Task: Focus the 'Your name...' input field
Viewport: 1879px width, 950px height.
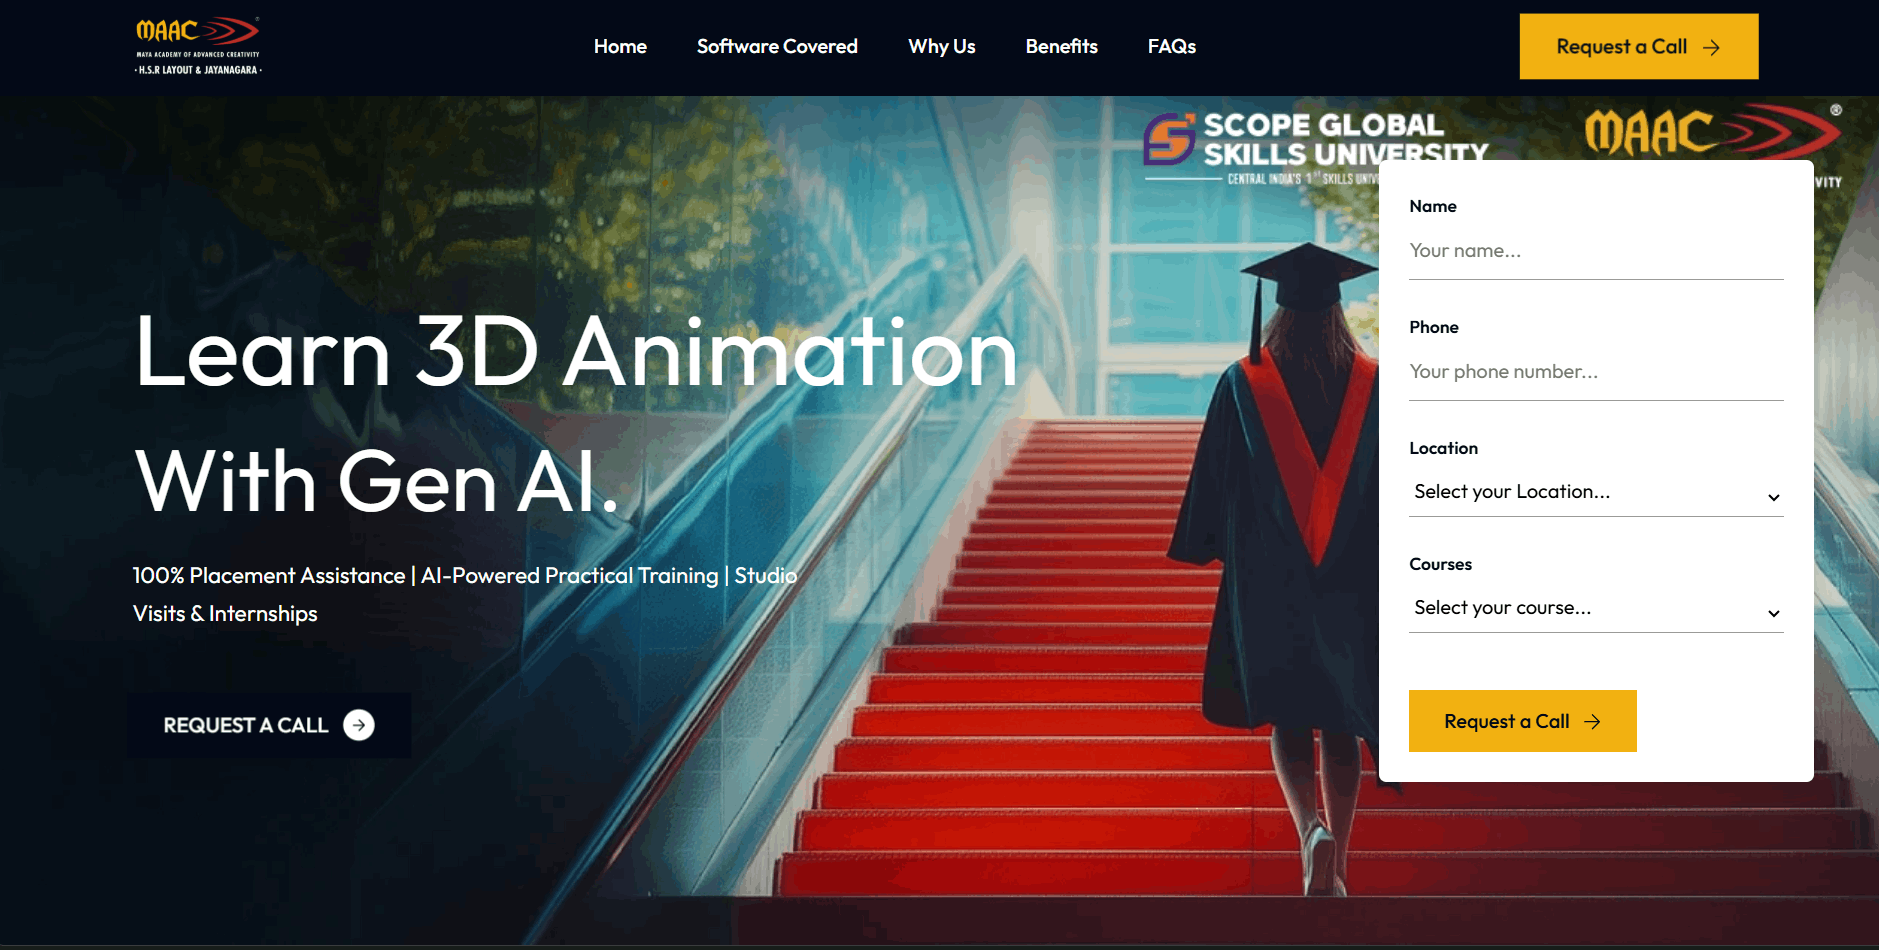Action: pos(1595,251)
